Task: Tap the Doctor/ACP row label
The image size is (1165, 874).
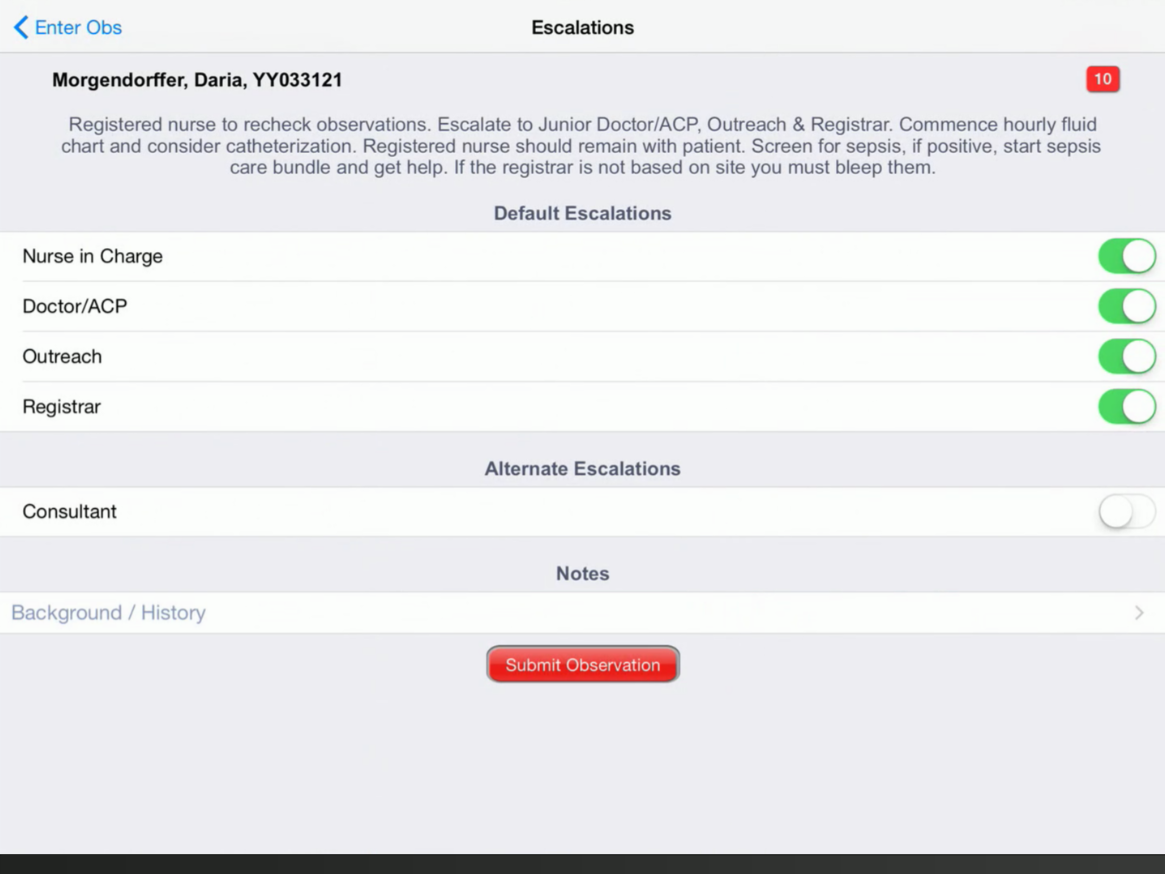Action: (75, 306)
